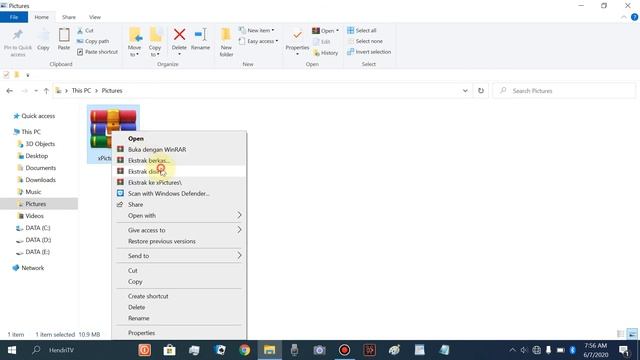Image resolution: width=640 pixels, height=360 pixels.
Task: Open Desktop in navigation pane
Action: coord(36,156)
